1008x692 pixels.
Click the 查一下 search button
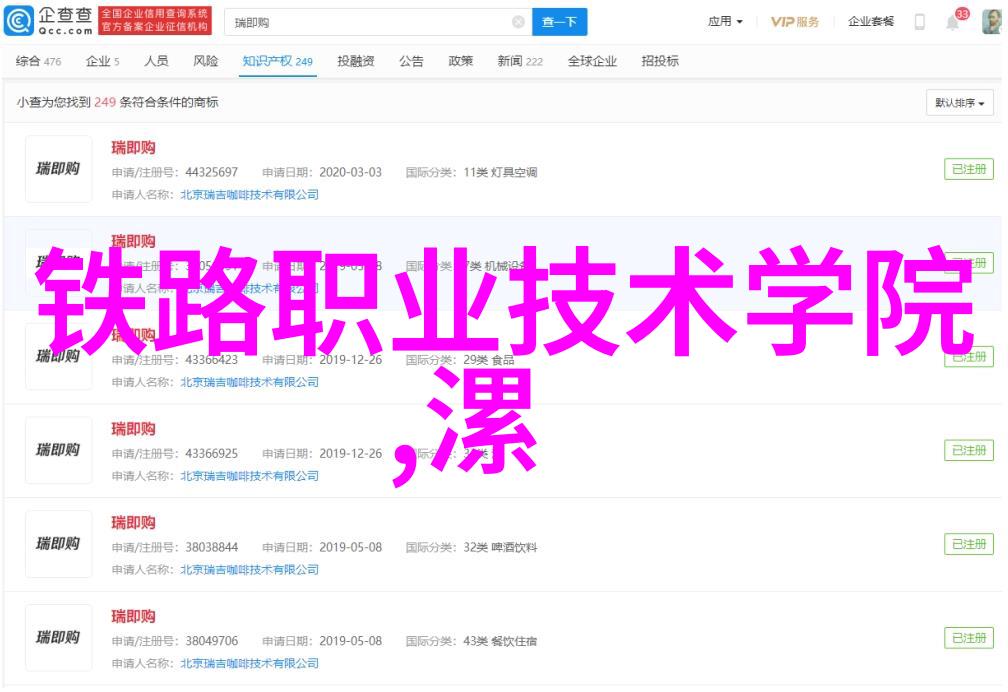click(559, 23)
